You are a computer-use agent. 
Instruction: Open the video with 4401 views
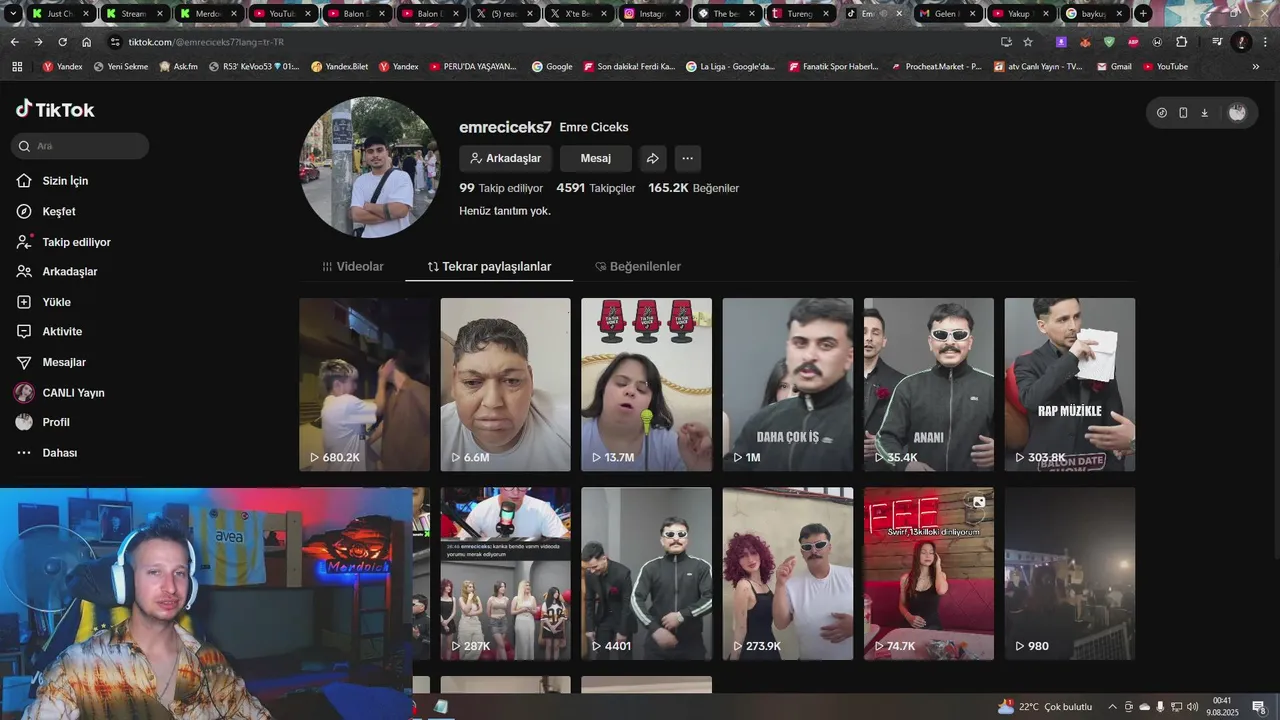(647, 573)
